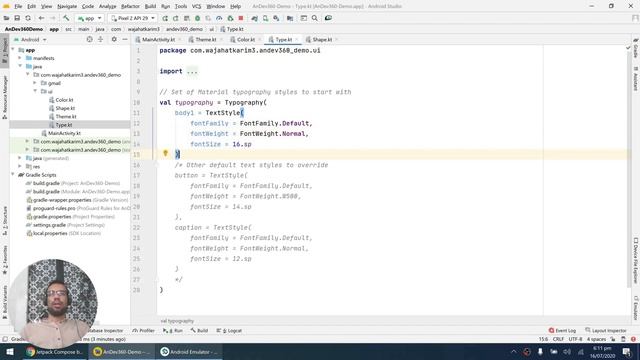Click the CRLF line separator status item
The width and height of the screenshot is (640, 360).
(x=558, y=339)
